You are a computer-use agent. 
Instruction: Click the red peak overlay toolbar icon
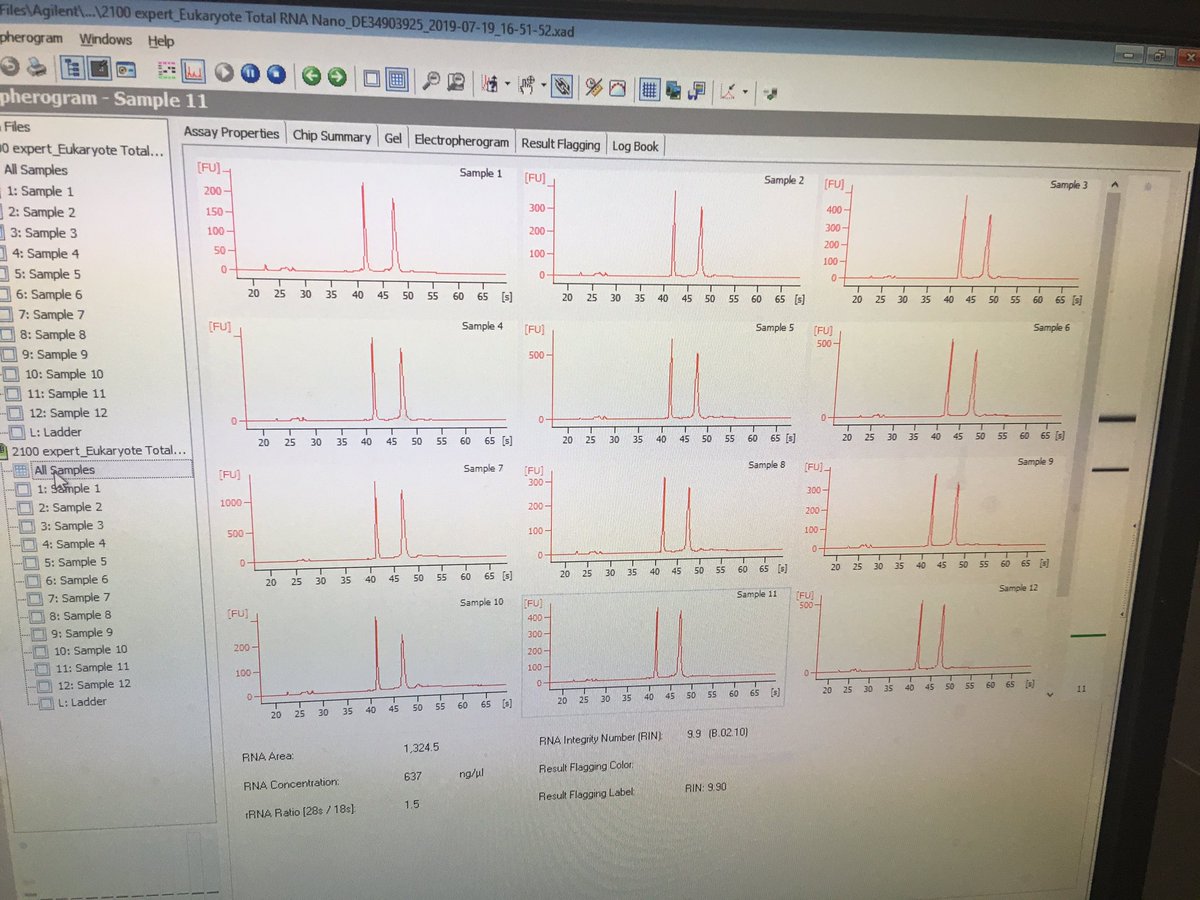pyautogui.click(x=490, y=84)
